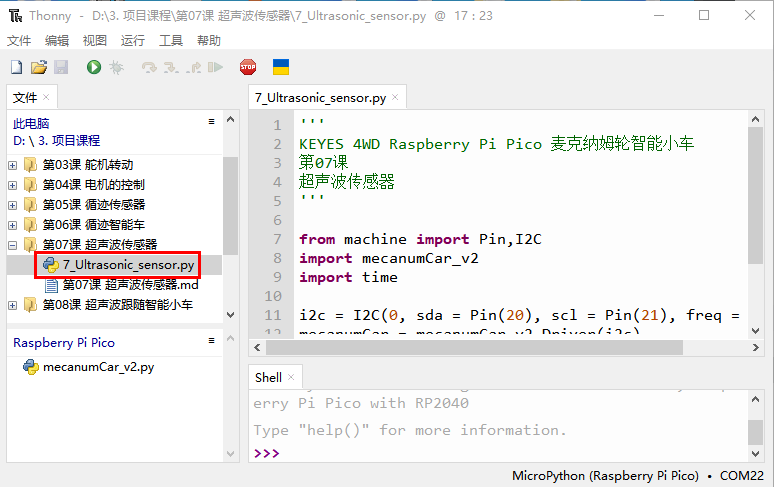Select the 第07课 超声波传感器 folder row

click(x=115, y=245)
